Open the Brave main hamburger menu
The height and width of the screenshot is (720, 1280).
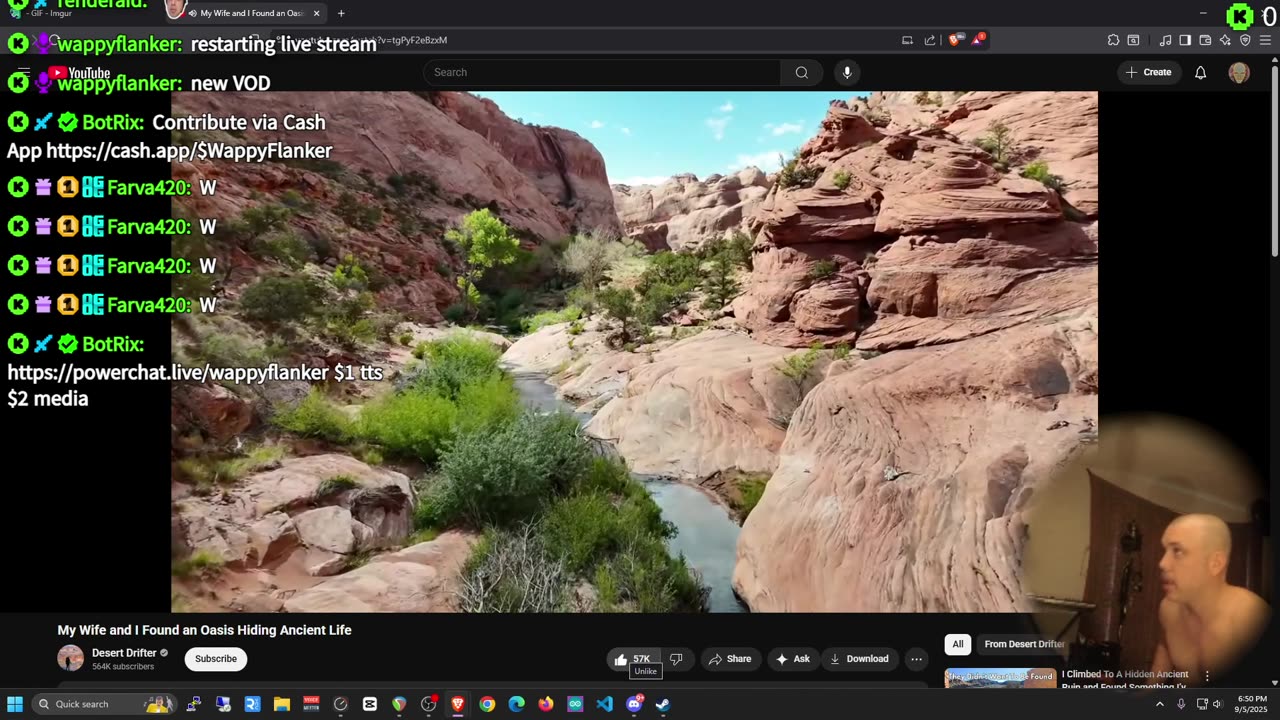(x=1265, y=40)
